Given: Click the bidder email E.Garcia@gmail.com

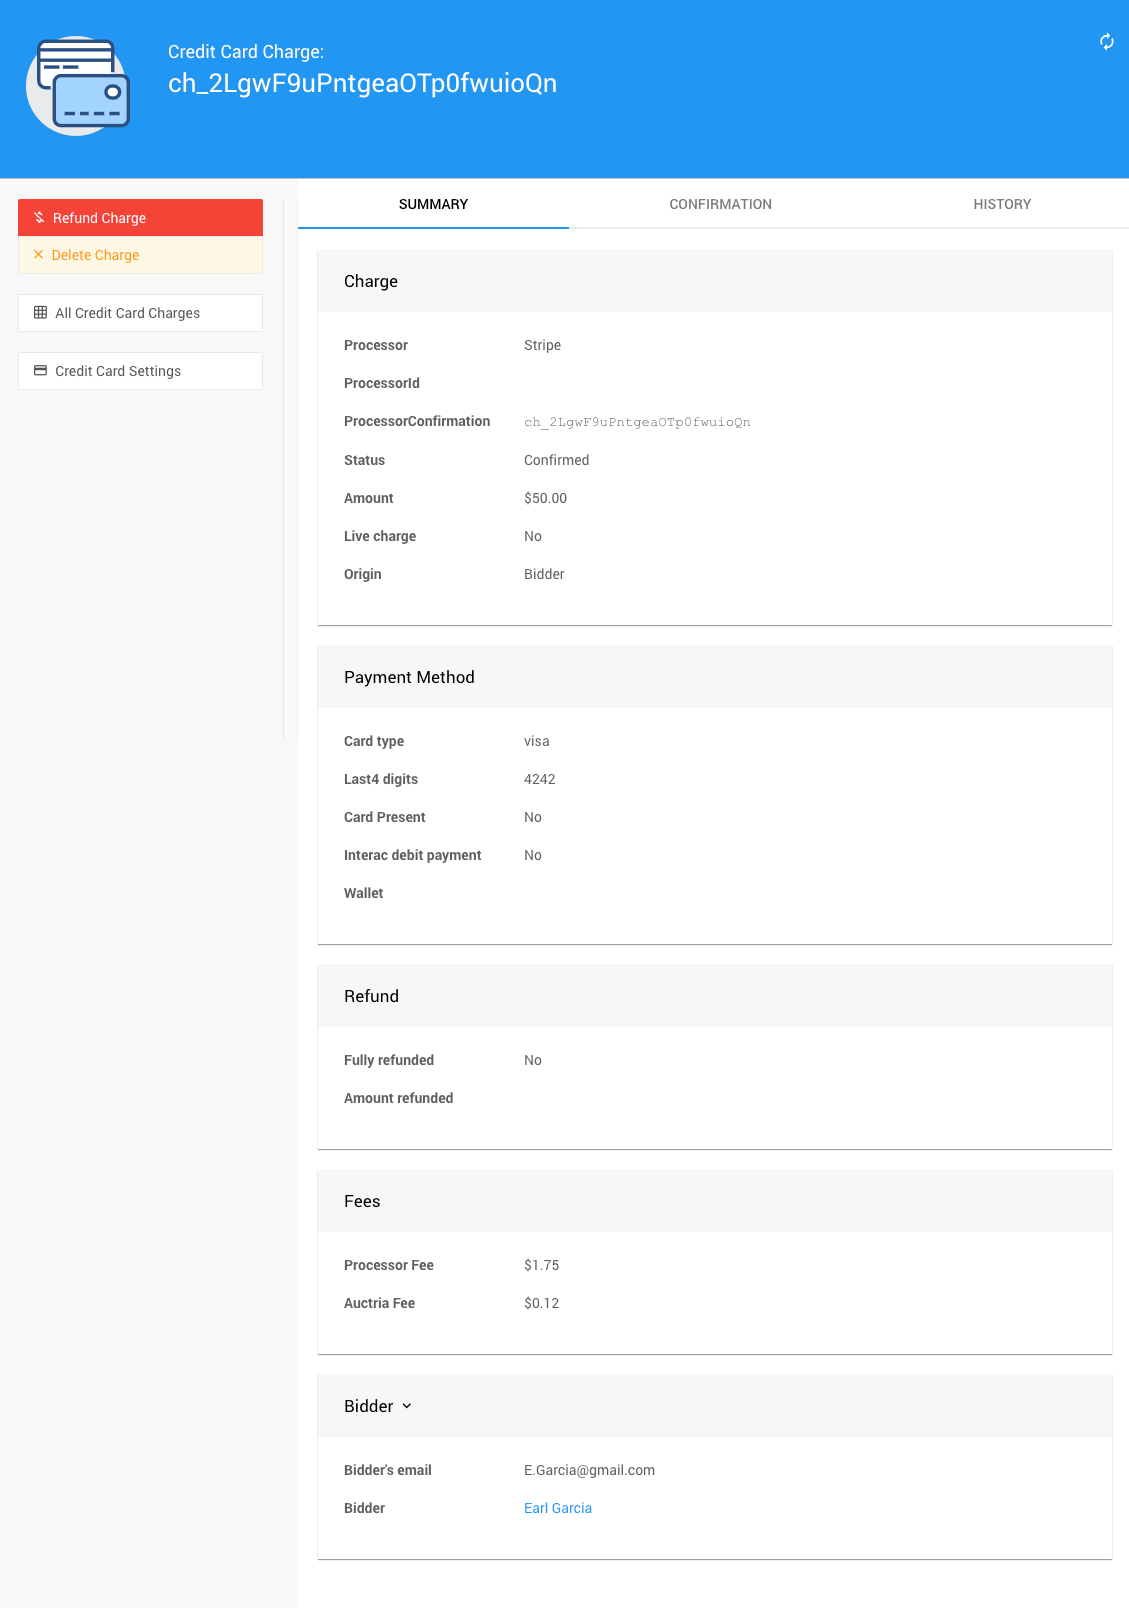Looking at the screenshot, I should 589,1470.
